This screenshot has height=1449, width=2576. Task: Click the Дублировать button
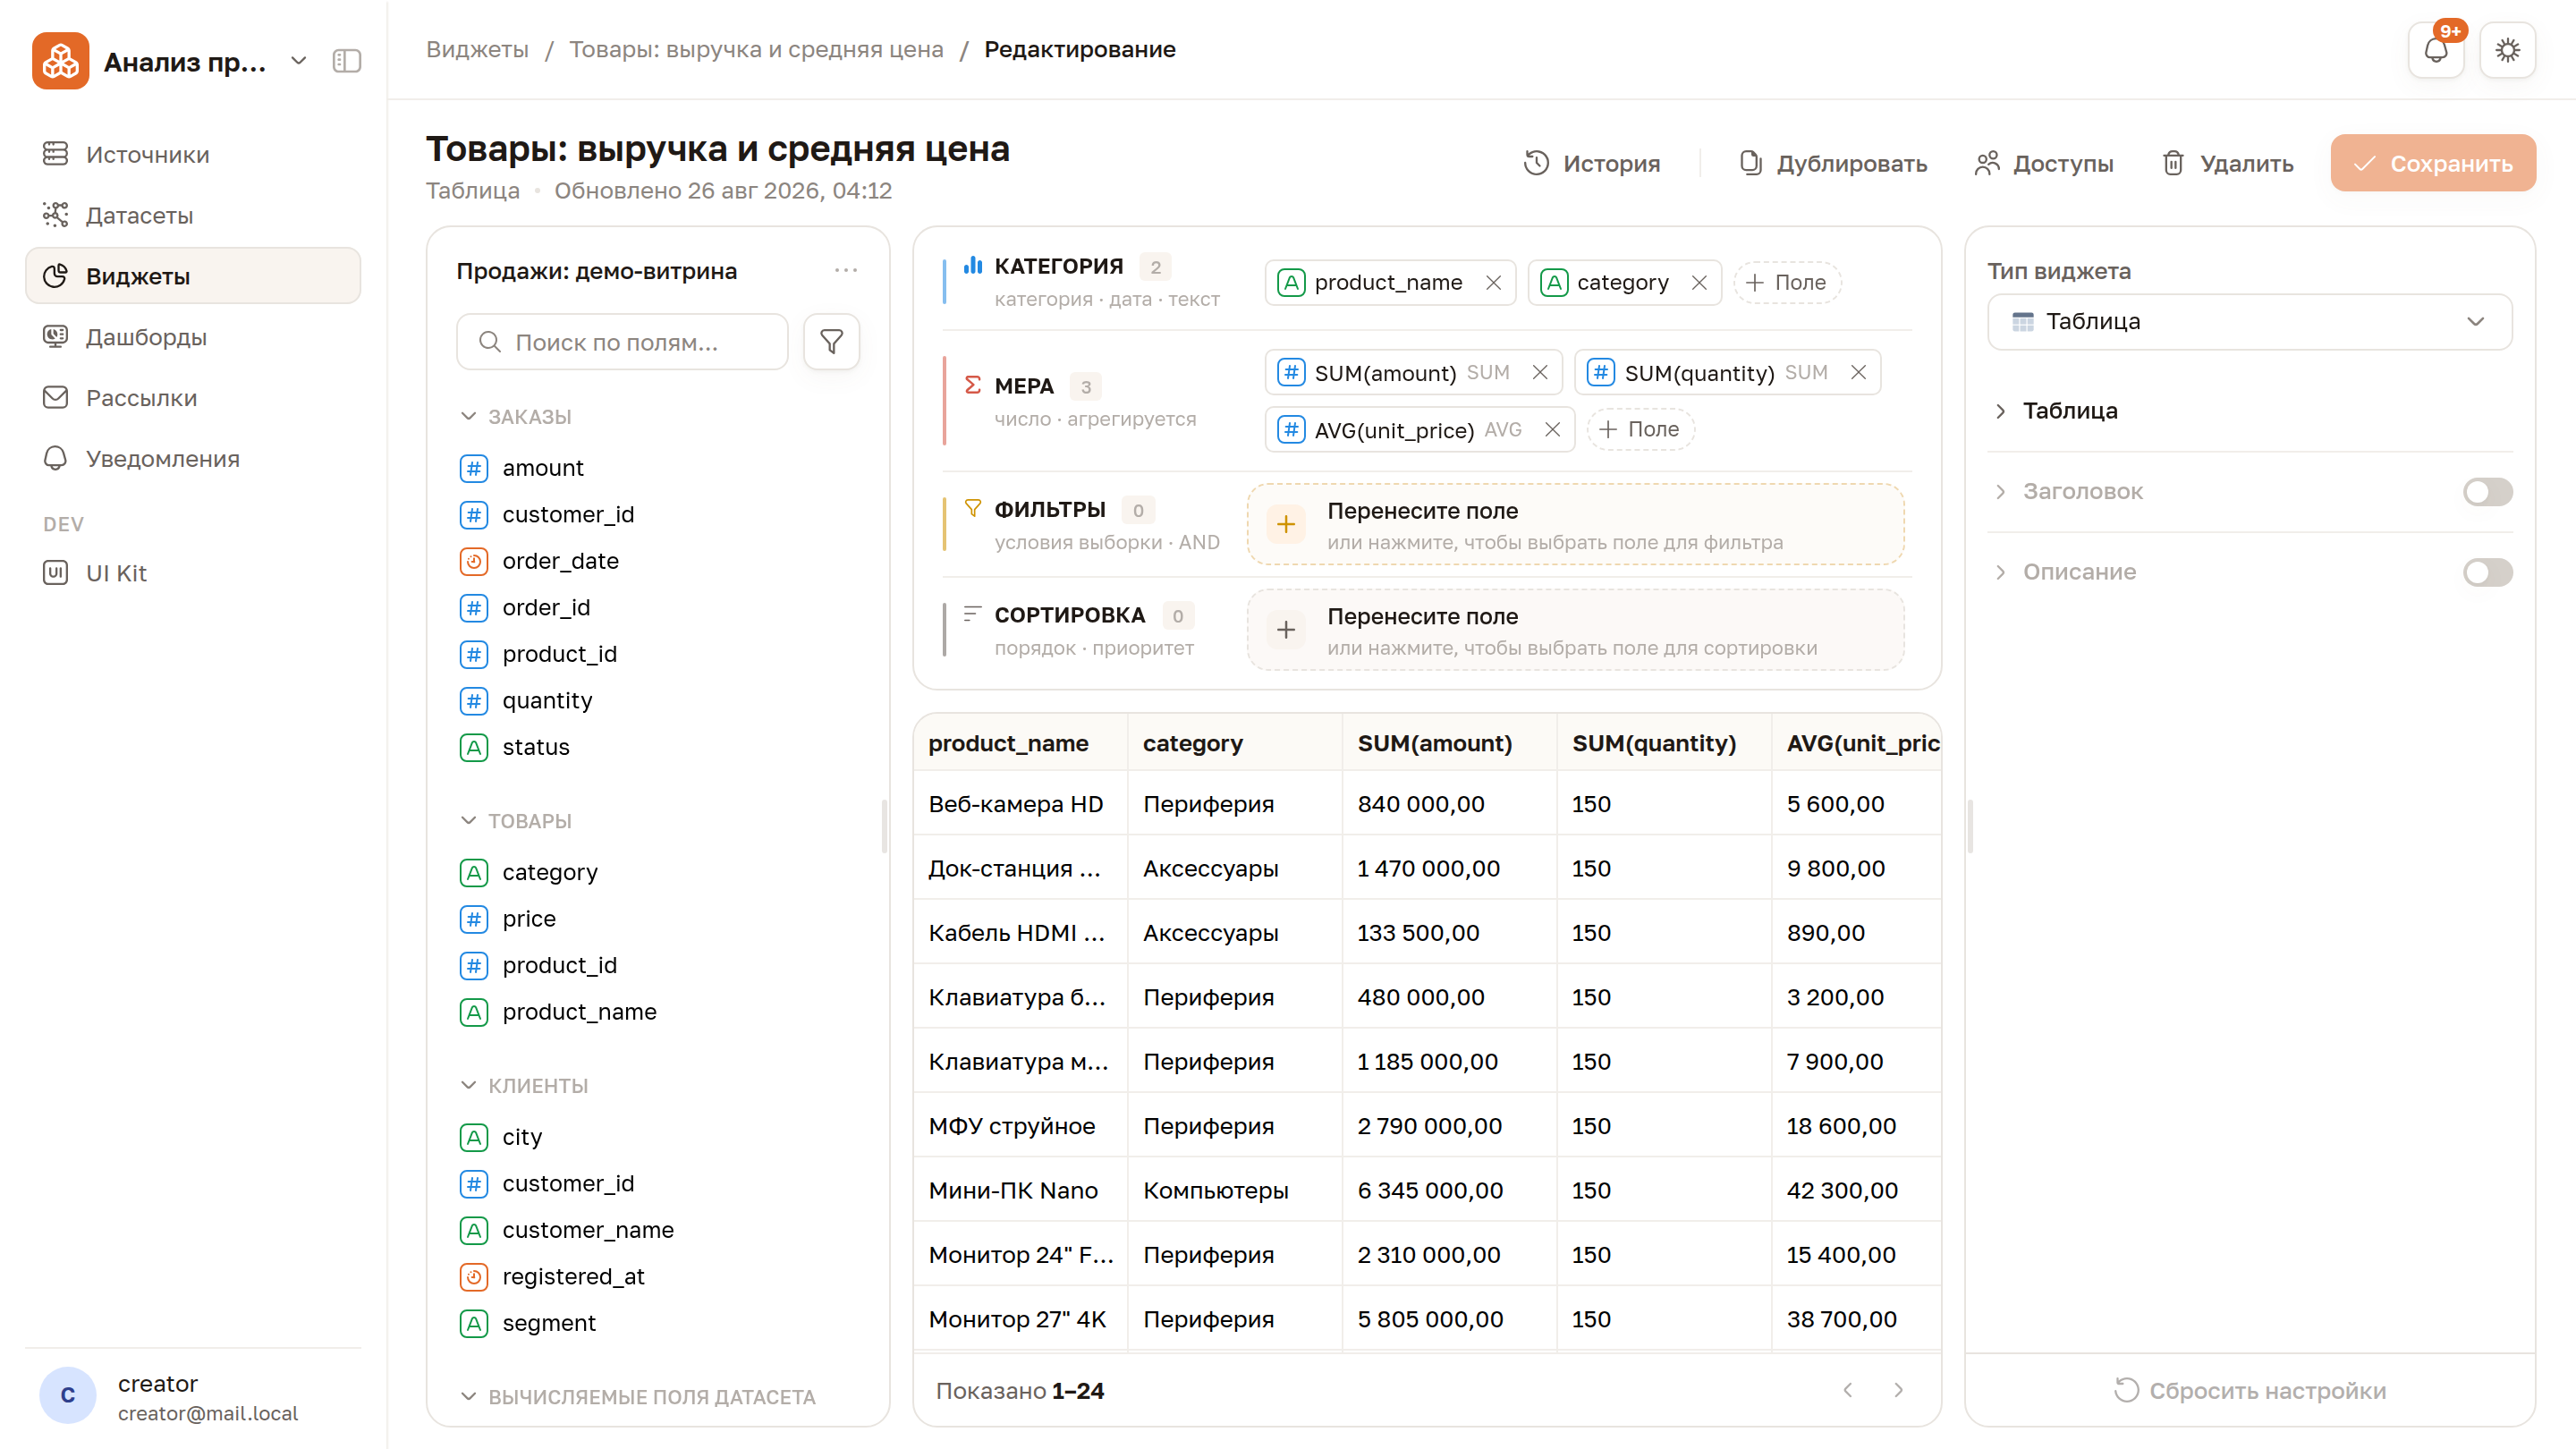point(1833,163)
